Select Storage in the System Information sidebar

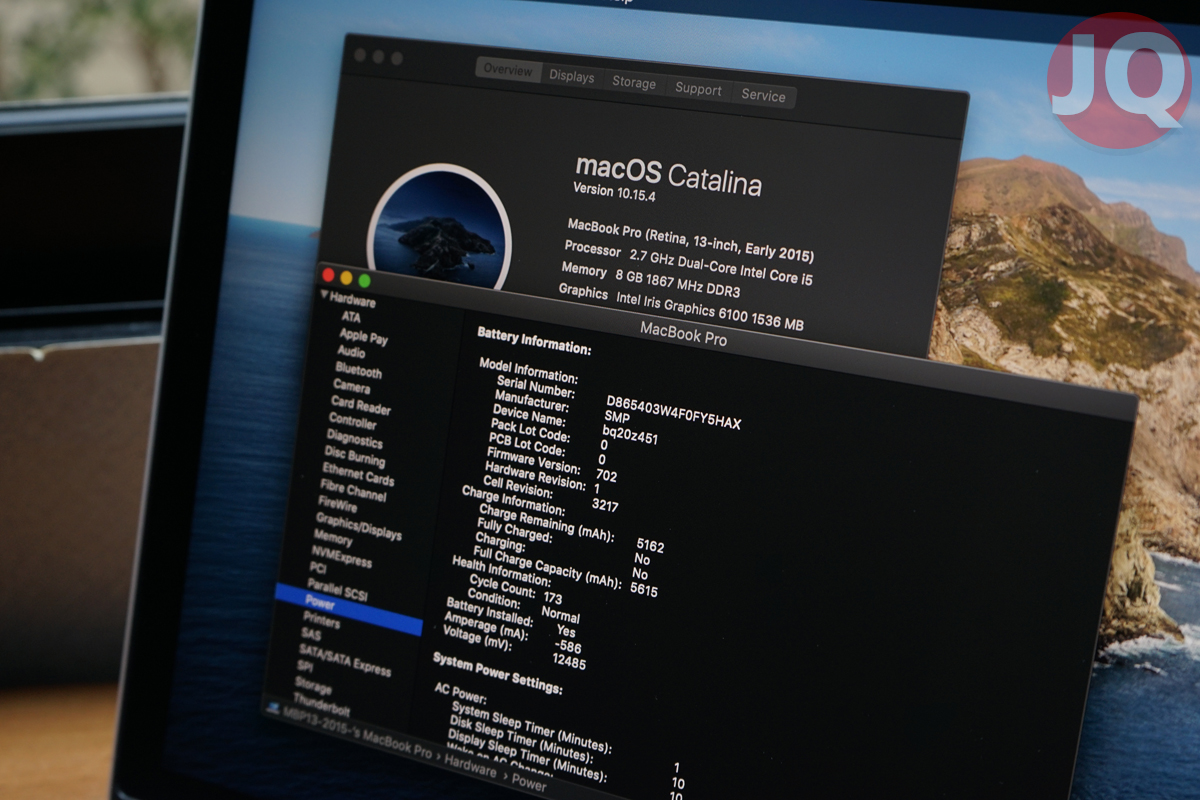[313, 687]
